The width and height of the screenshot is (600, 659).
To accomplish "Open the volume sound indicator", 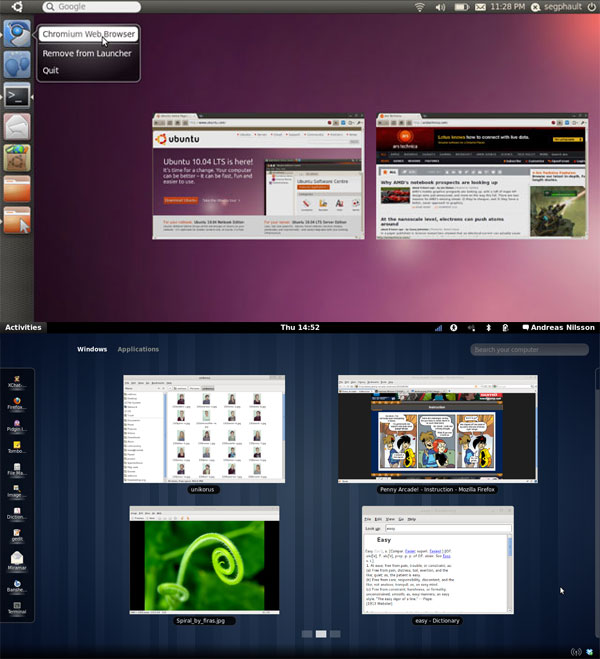I will coord(440,7).
